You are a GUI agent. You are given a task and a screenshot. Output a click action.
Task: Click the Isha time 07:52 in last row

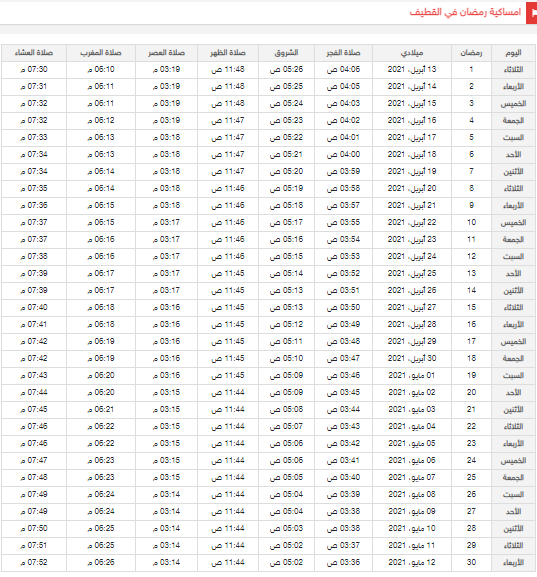click(x=34, y=562)
